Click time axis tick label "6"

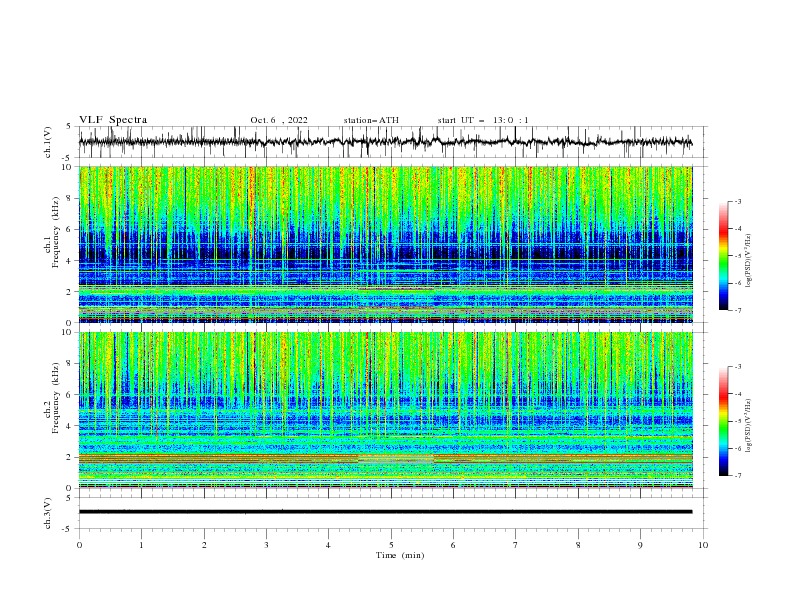click(x=454, y=545)
